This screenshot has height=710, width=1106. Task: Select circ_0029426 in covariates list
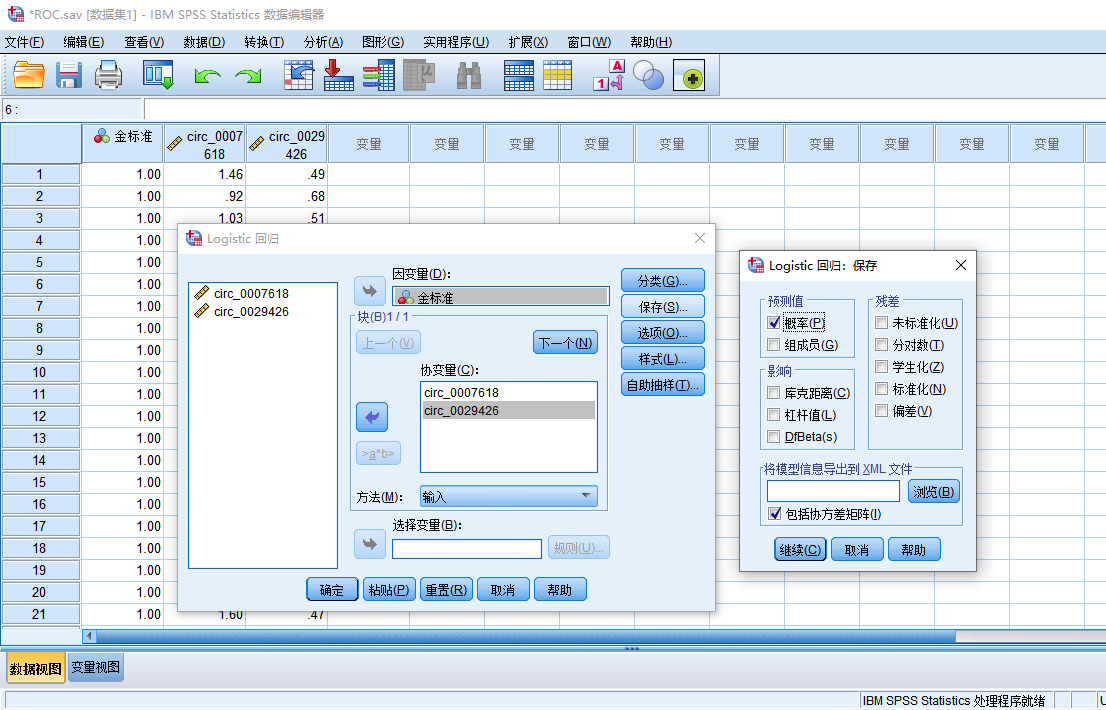(509, 410)
